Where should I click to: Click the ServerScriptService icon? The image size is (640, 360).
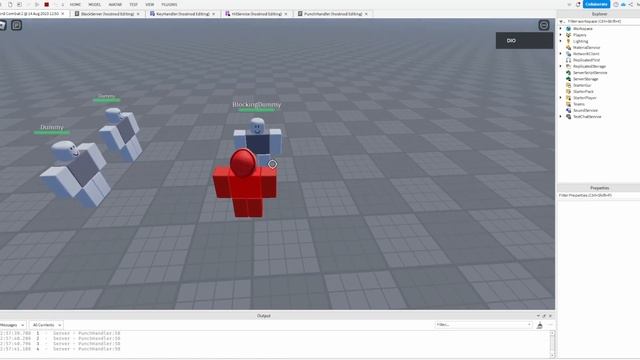click(568, 73)
